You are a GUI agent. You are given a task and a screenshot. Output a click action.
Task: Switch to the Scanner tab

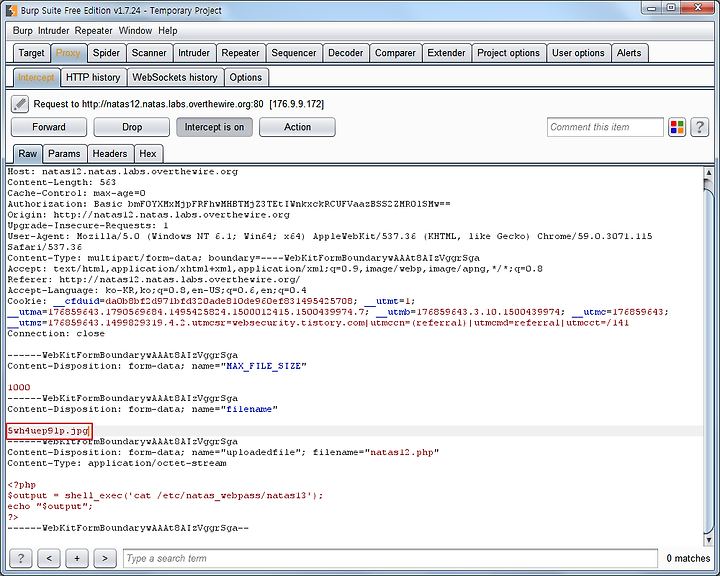149,53
